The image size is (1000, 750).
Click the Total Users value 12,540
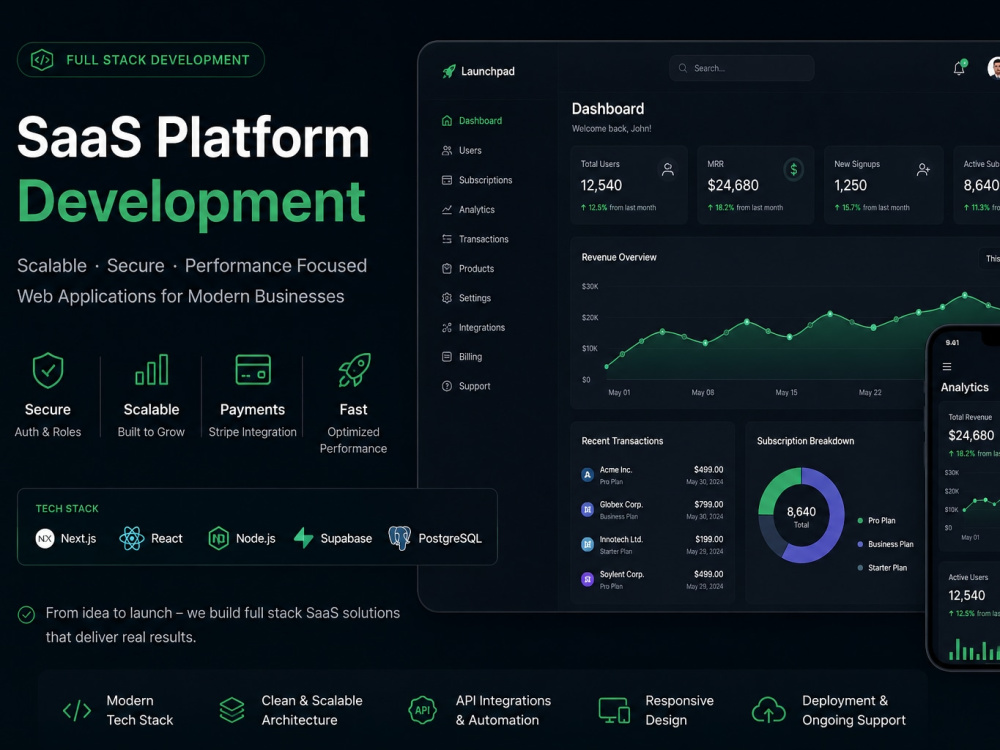[x=601, y=186]
